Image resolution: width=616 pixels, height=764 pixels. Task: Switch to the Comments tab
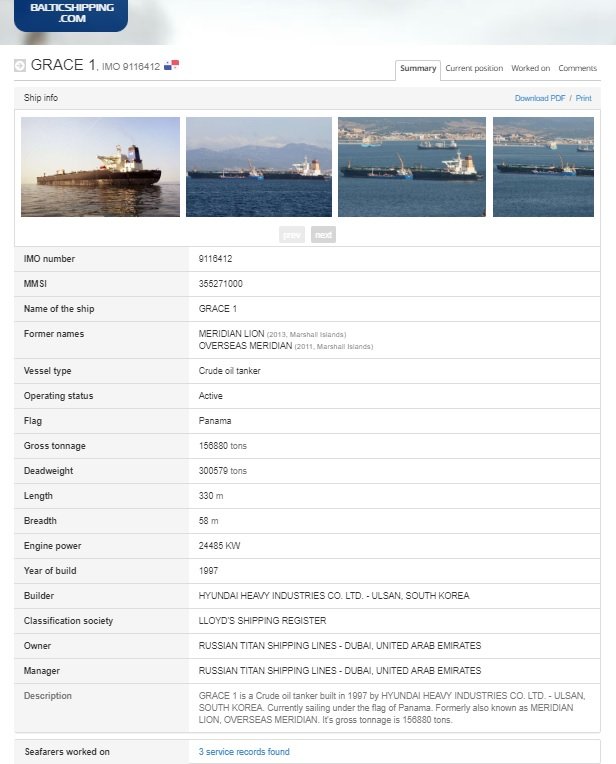pos(578,68)
